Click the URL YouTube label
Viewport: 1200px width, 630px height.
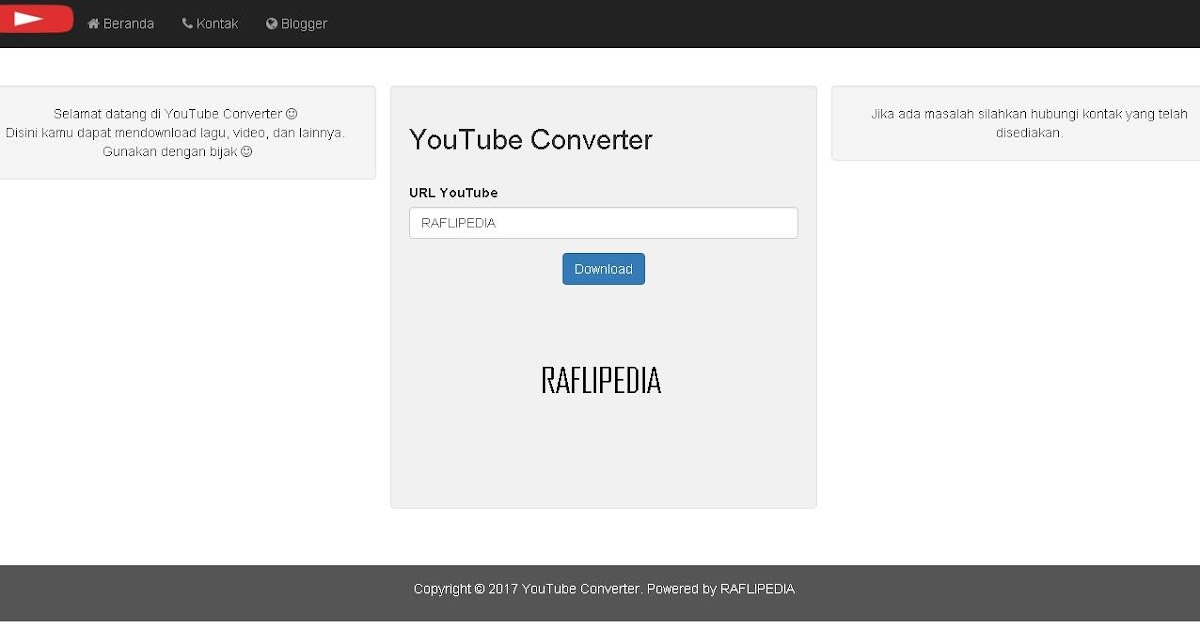pos(453,192)
